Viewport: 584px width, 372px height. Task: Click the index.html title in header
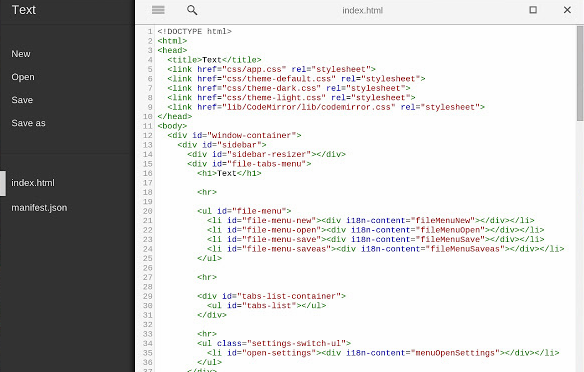pyautogui.click(x=362, y=10)
